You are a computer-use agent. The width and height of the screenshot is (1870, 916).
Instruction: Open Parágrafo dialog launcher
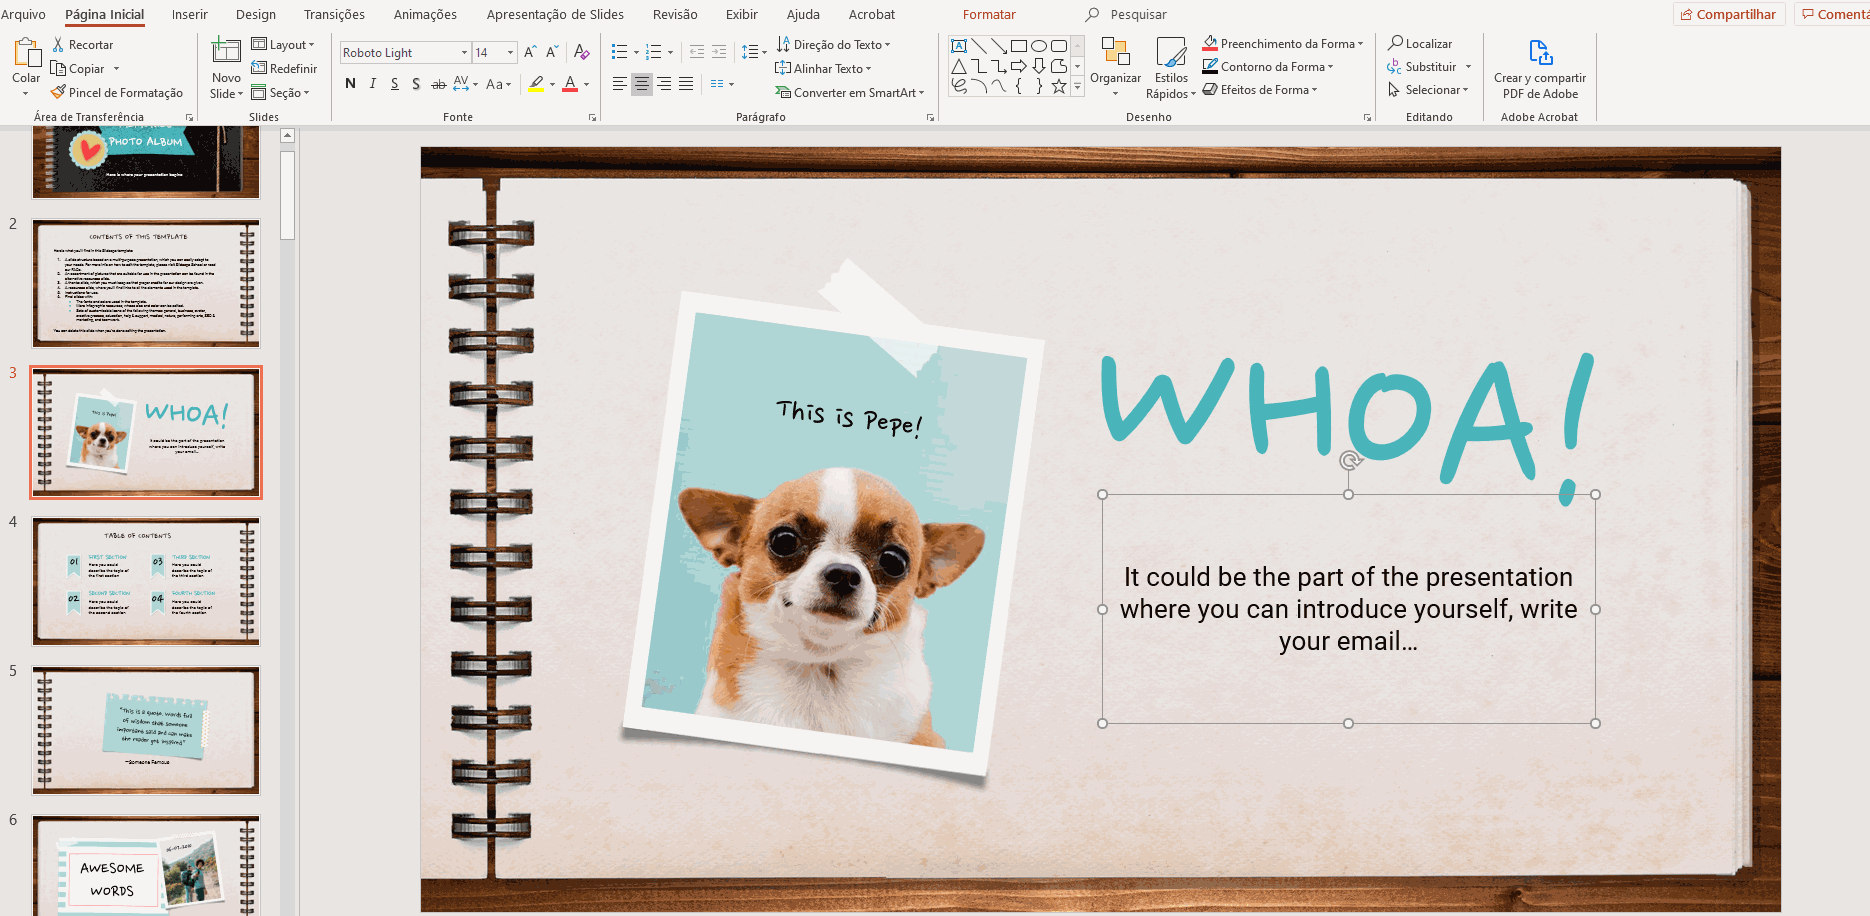[x=930, y=118]
